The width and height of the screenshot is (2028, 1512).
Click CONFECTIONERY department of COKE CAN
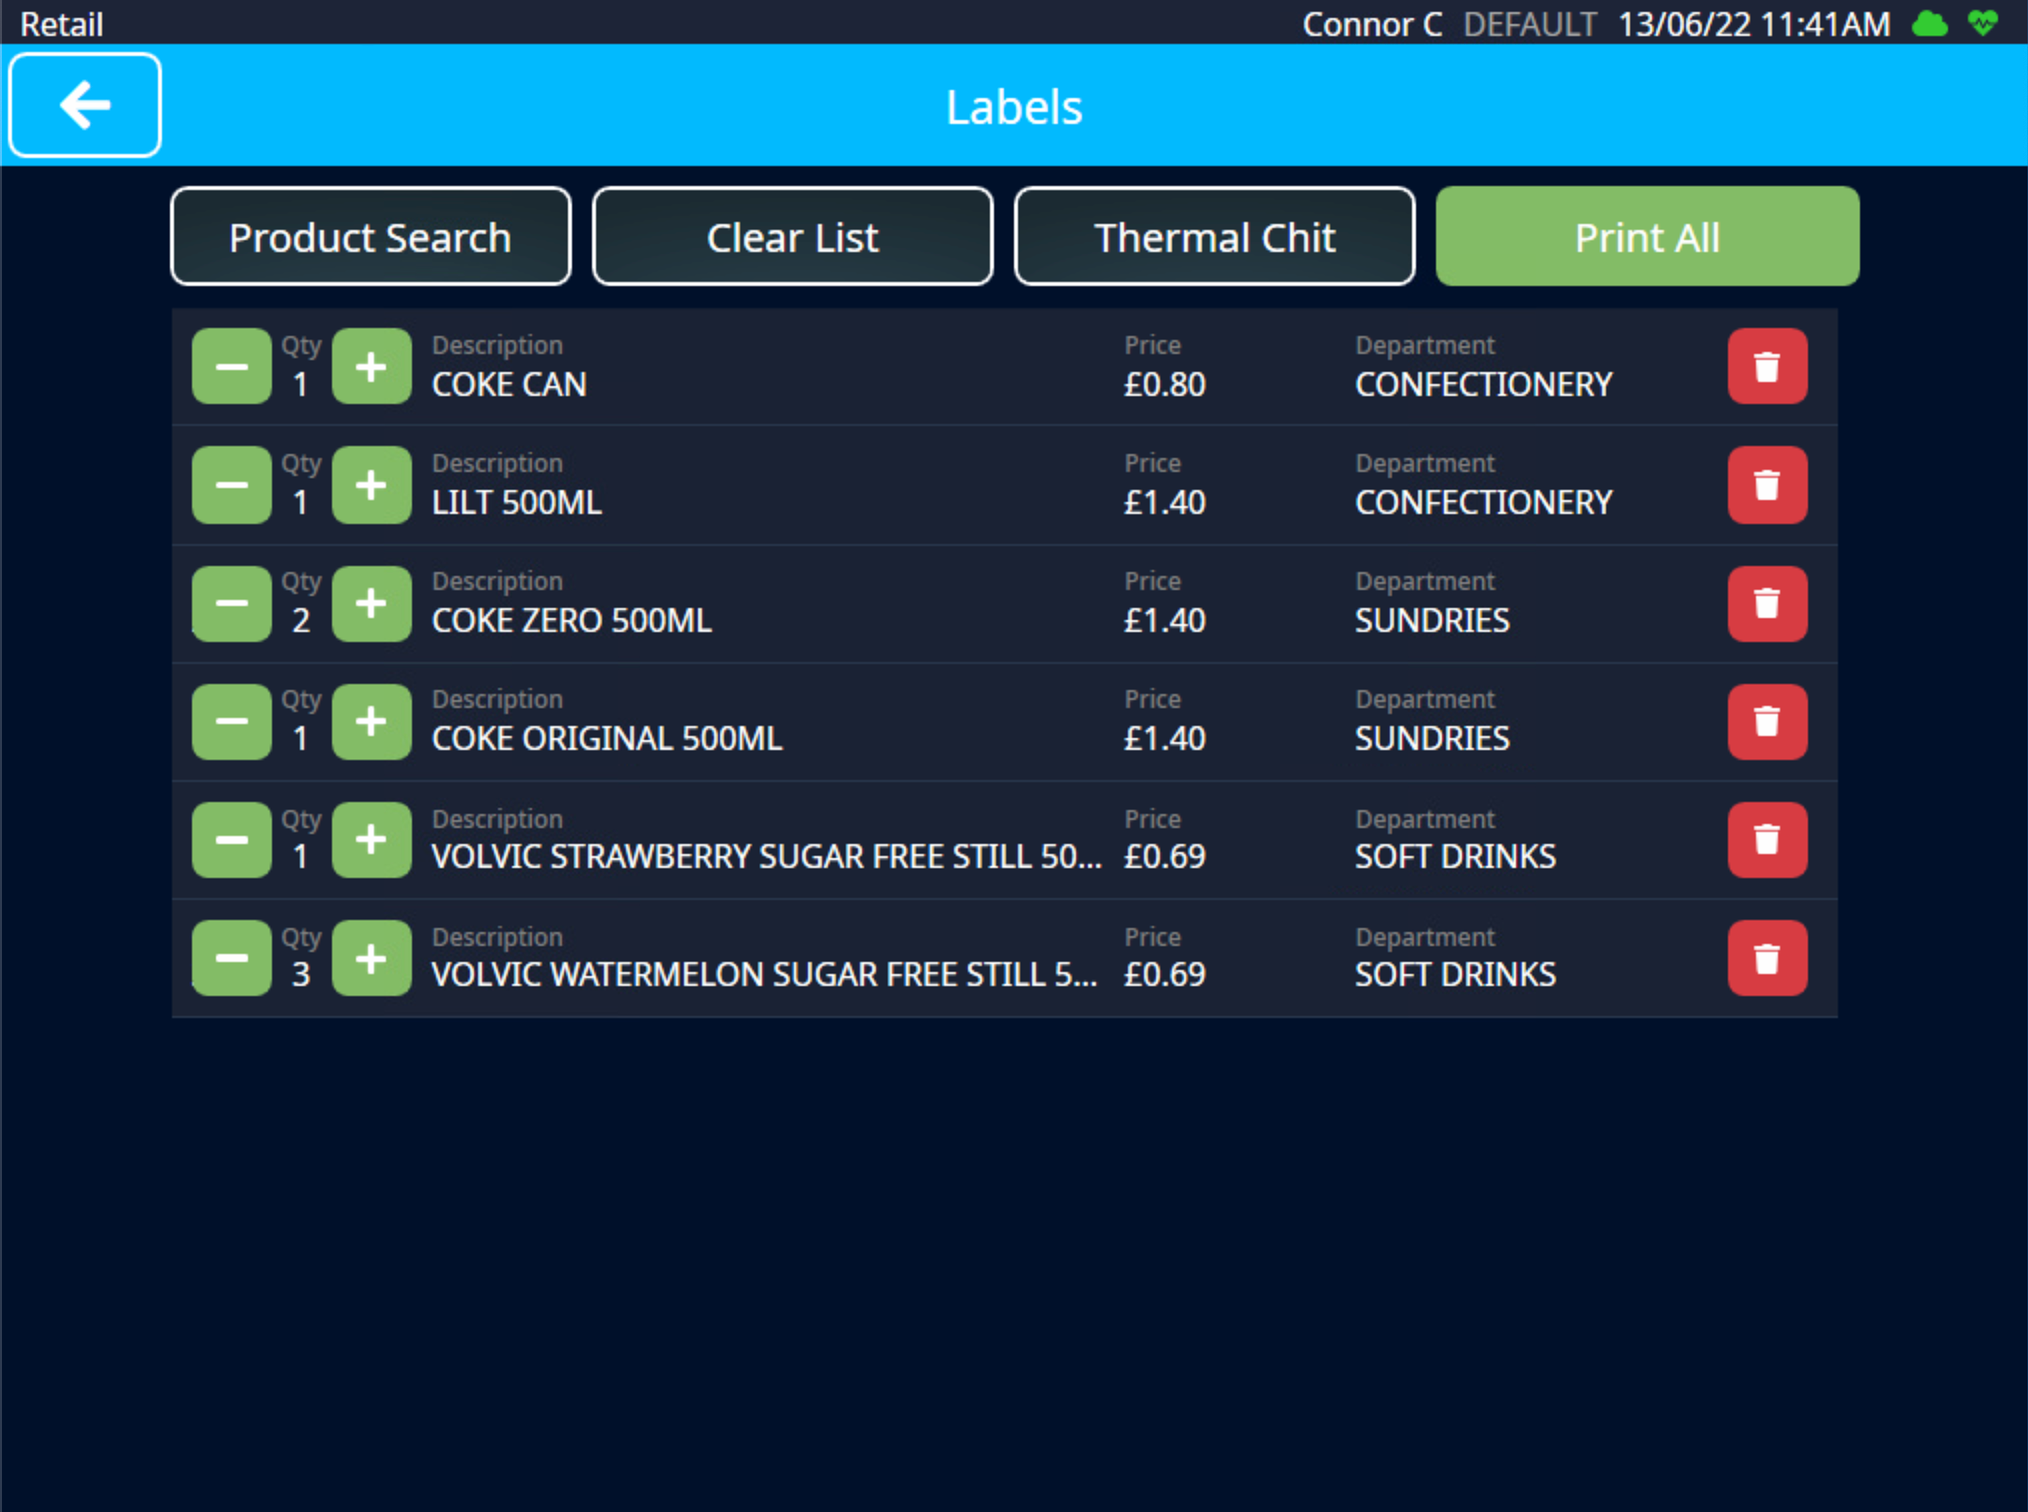click(x=1484, y=384)
